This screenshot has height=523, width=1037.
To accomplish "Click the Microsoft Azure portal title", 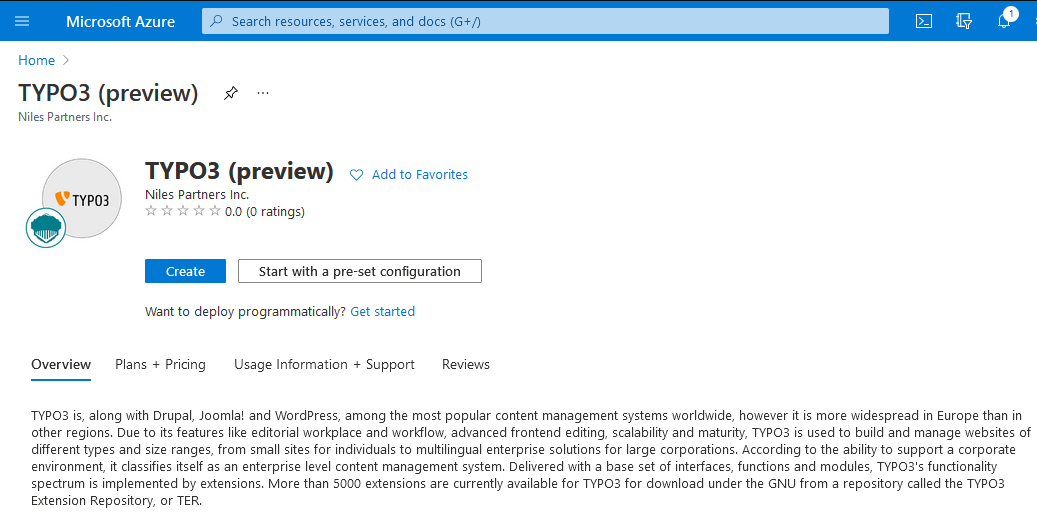I will tap(120, 21).
